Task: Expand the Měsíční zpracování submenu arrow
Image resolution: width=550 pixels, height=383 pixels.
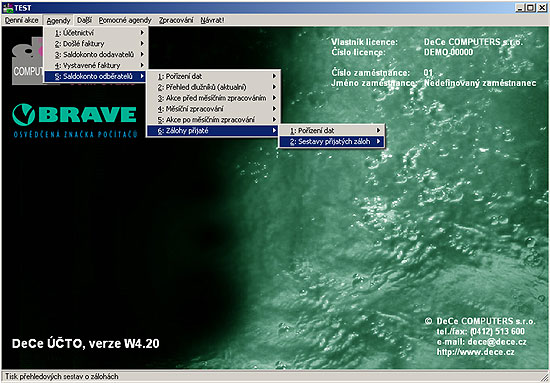Action: (x=274, y=109)
